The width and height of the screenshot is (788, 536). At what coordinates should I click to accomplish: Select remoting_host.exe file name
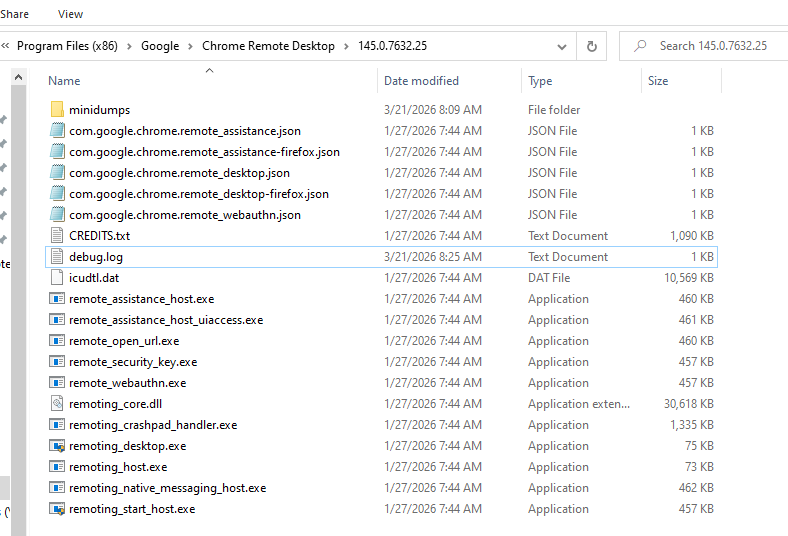click(x=118, y=467)
